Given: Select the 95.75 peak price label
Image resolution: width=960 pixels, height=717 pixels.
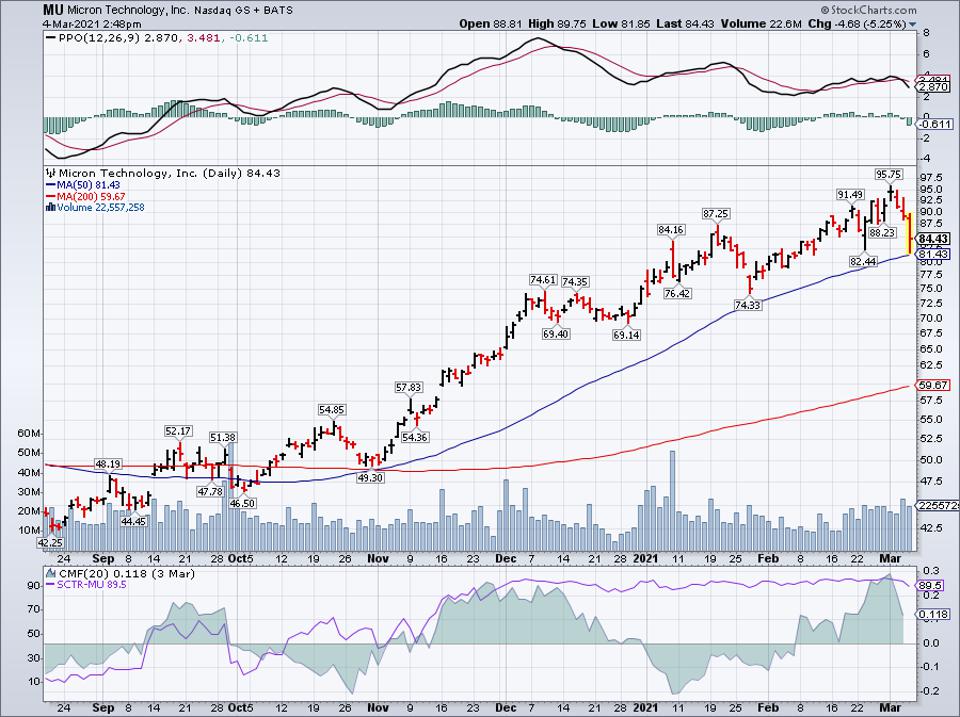Looking at the screenshot, I should pos(889,173).
